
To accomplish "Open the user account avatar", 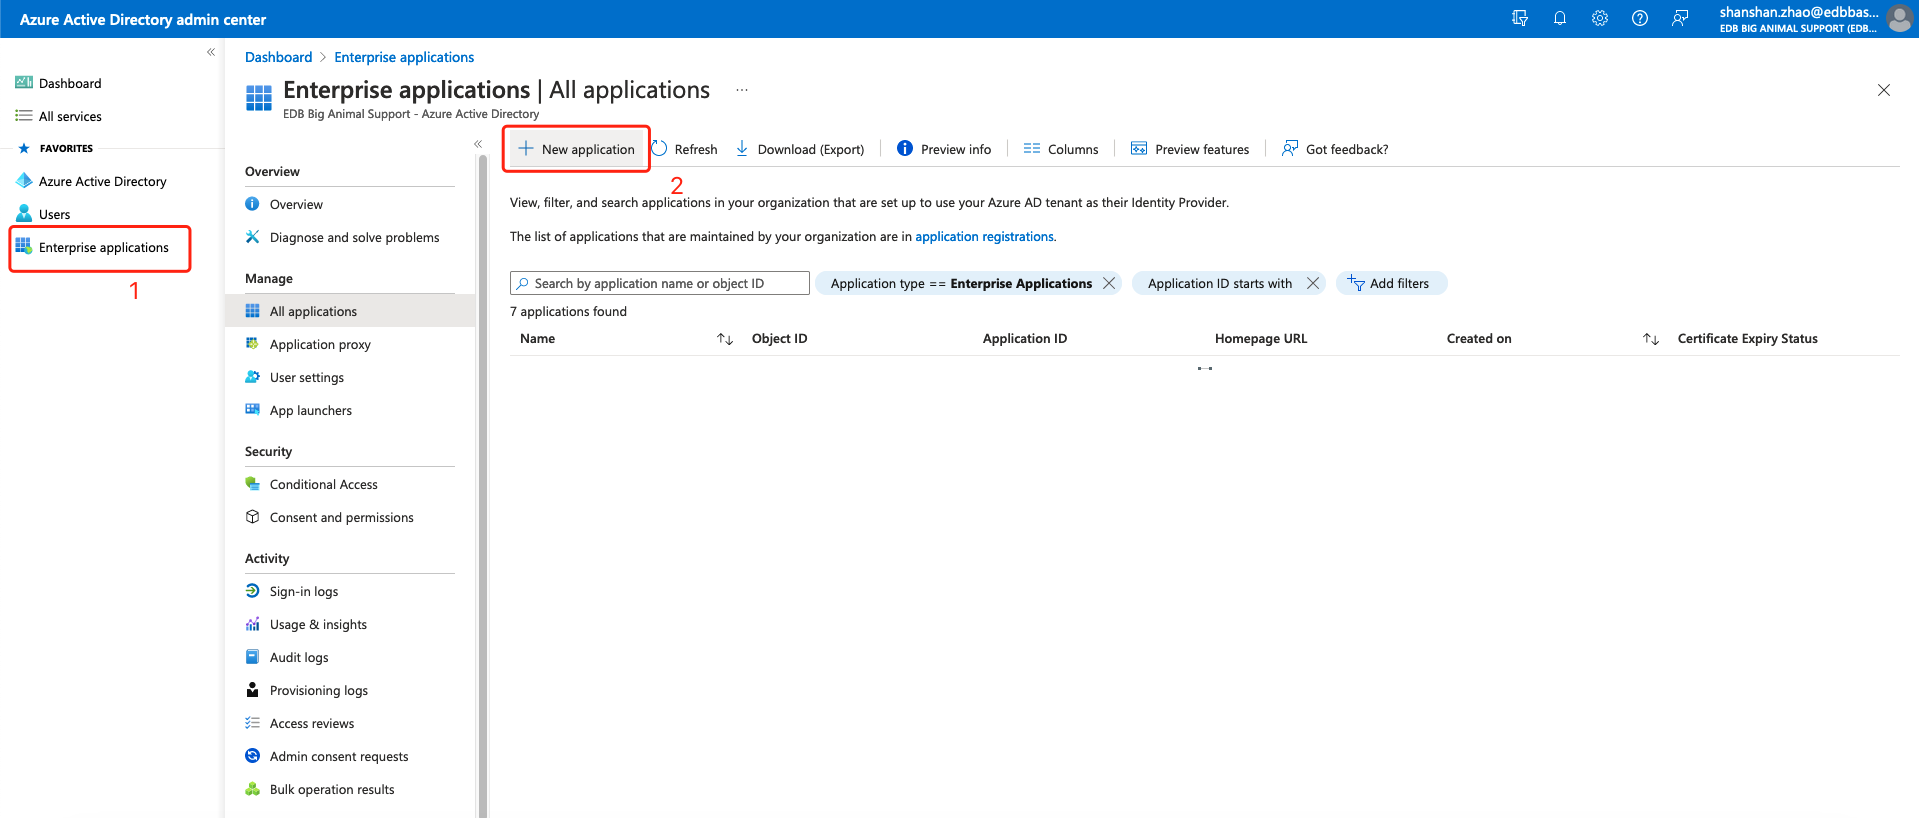I will [x=1899, y=19].
